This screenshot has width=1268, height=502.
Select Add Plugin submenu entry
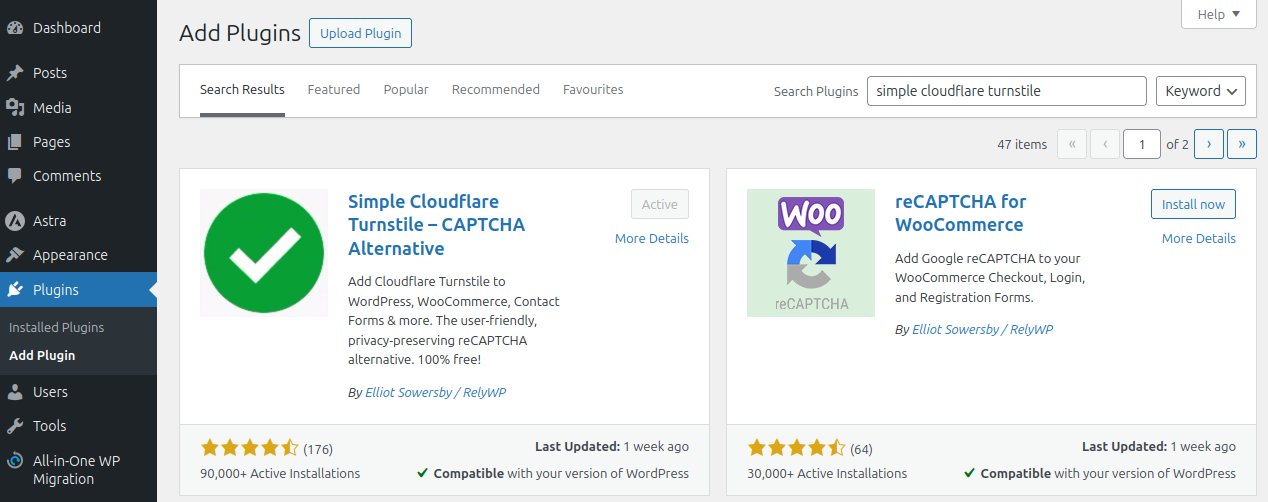pyautogui.click(x=42, y=355)
